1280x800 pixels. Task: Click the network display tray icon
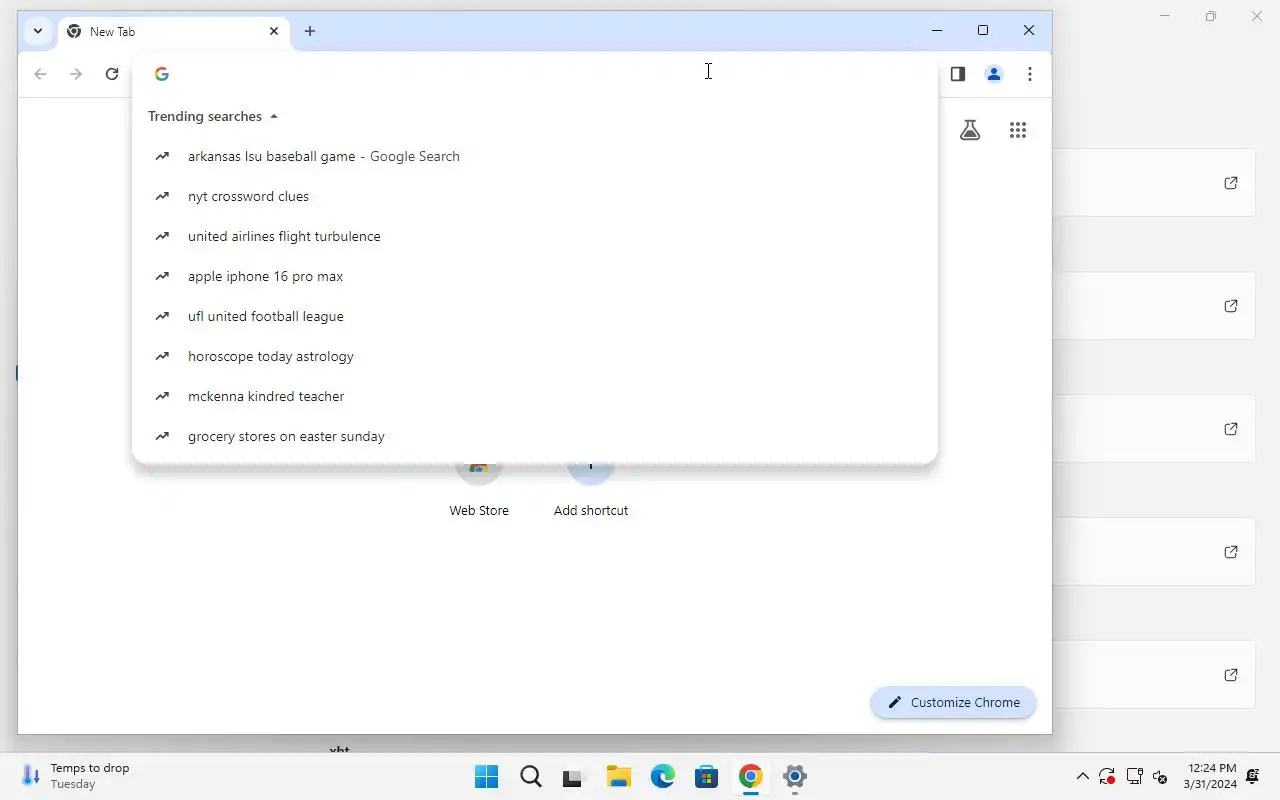pyautogui.click(x=1134, y=776)
